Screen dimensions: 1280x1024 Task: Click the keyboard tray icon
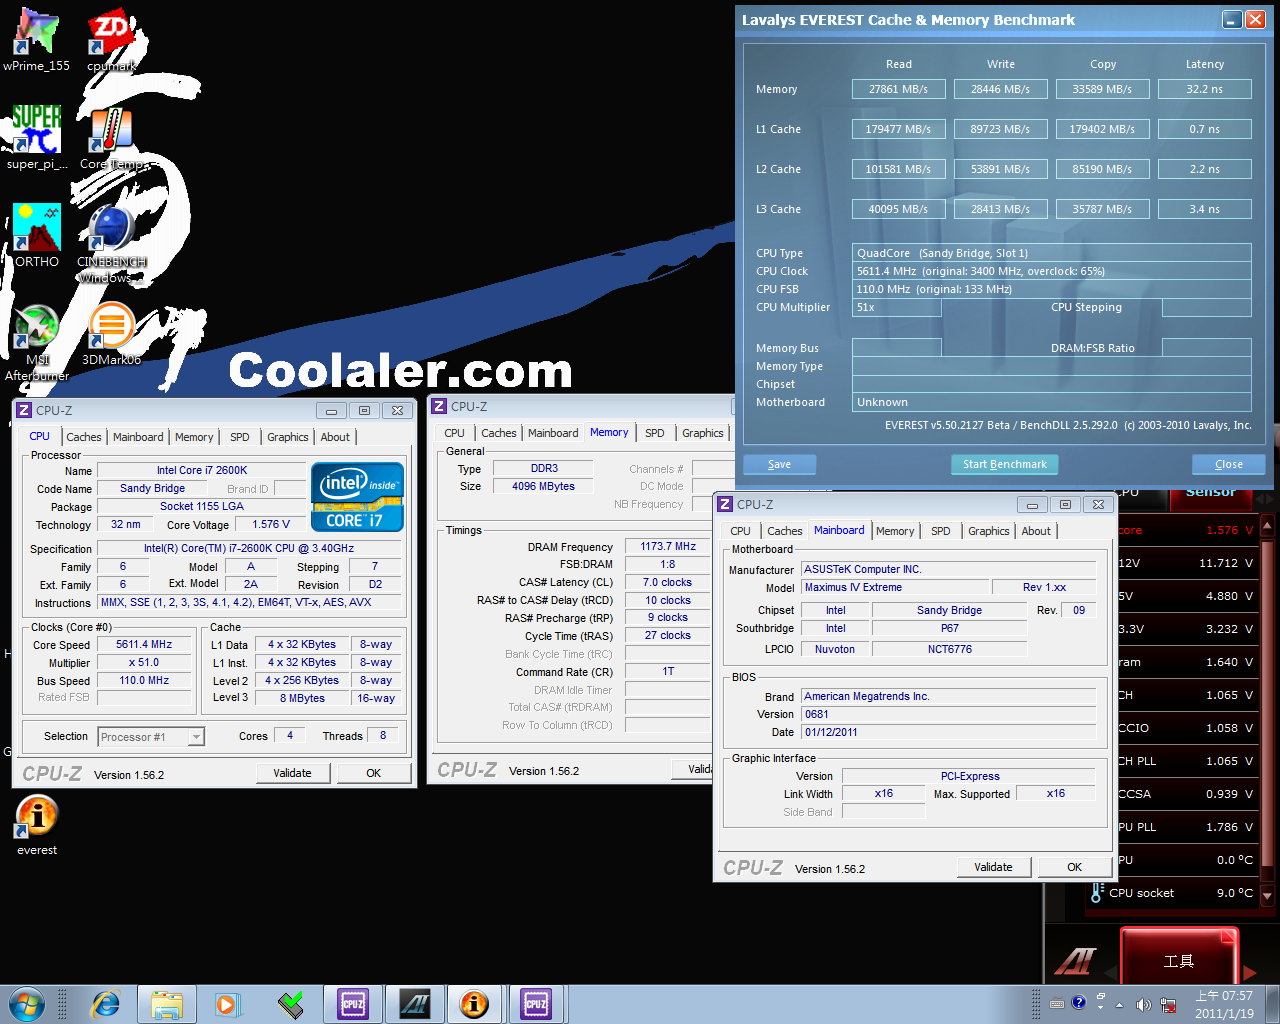pyautogui.click(x=1057, y=1004)
